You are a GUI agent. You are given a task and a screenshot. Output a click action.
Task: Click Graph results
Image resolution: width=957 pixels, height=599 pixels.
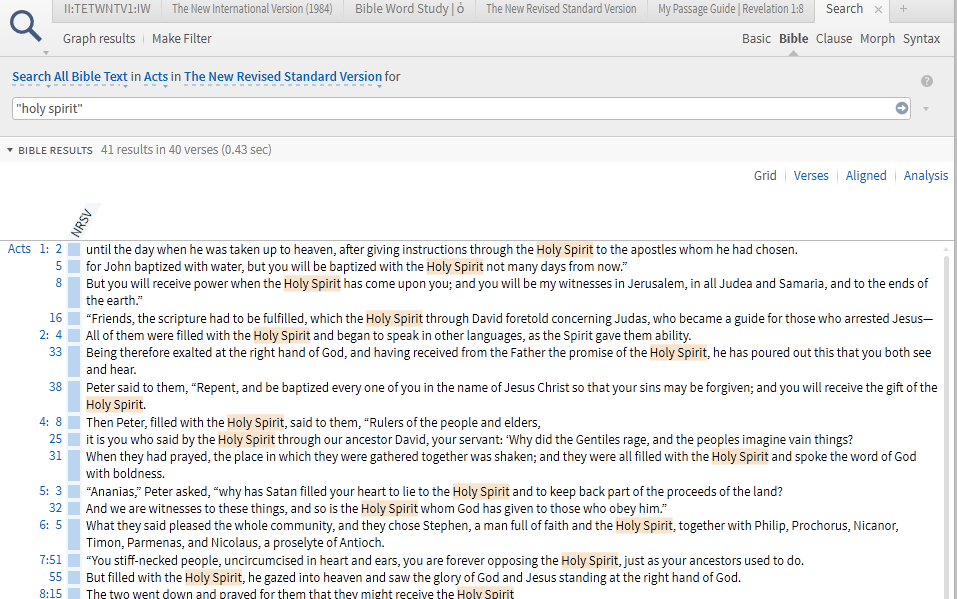99,38
